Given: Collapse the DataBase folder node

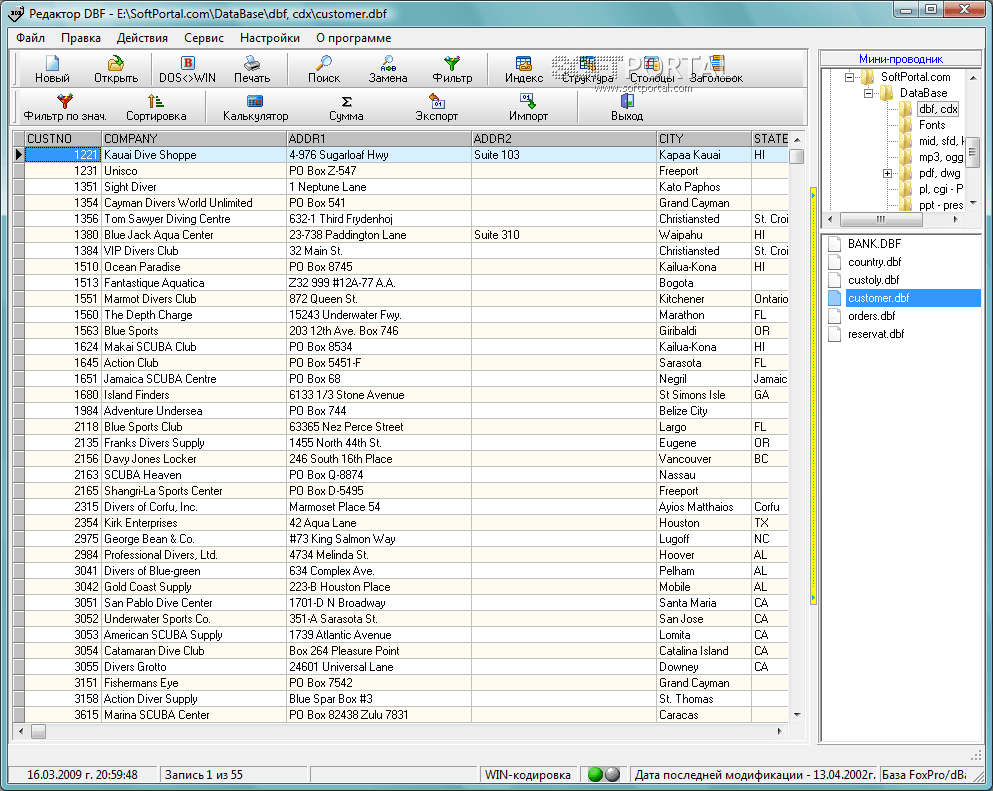Looking at the screenshot, I should (868, 93).
